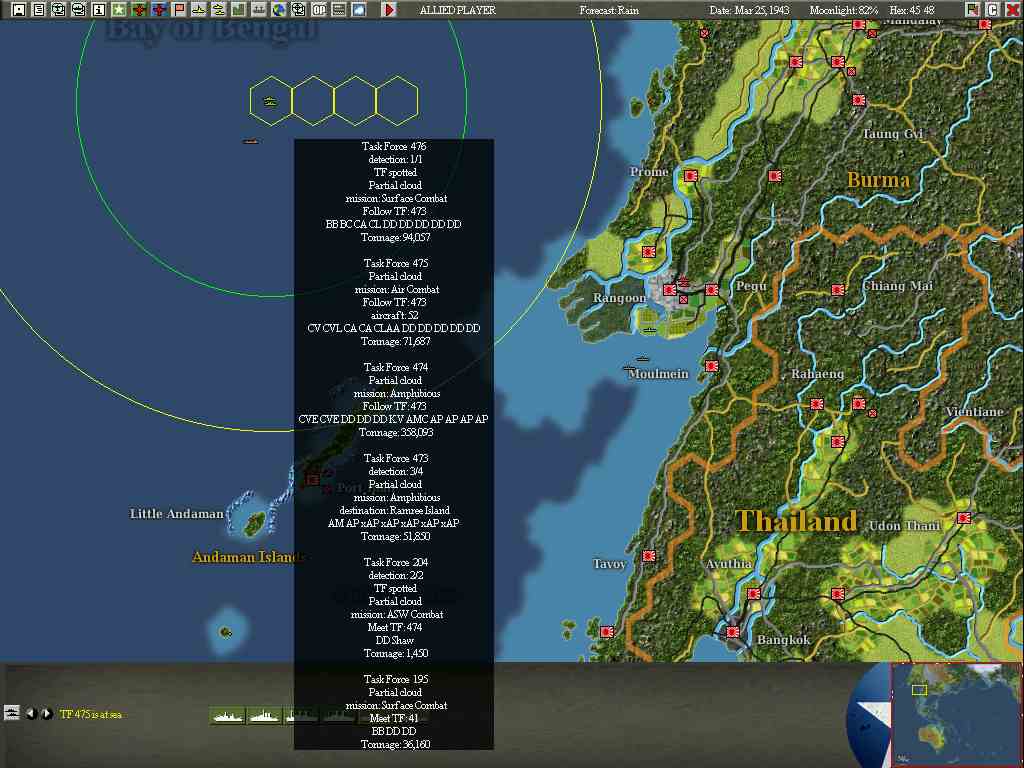Go to next task force arrow
Viewport: 1024px width, 768px height.
point(46,714)
